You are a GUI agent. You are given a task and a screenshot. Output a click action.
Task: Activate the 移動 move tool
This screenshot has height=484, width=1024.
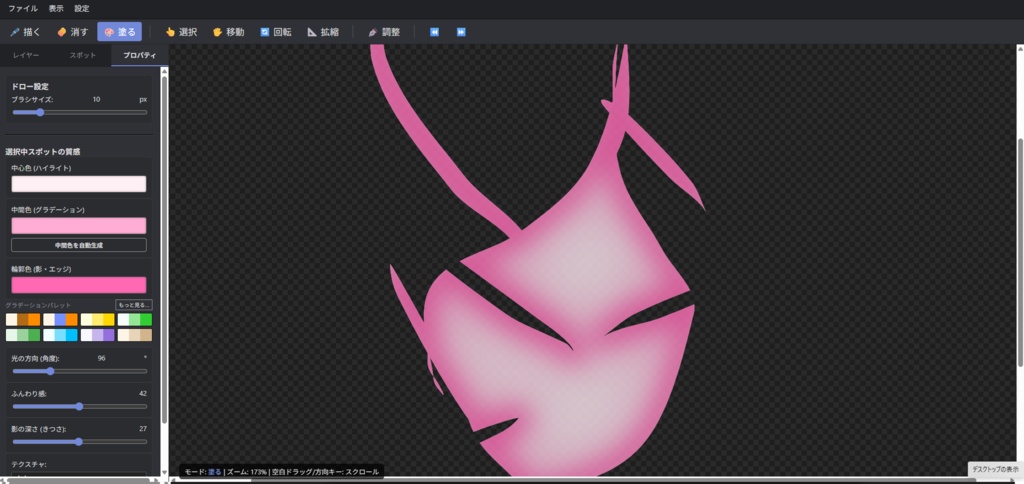[229, 32]
